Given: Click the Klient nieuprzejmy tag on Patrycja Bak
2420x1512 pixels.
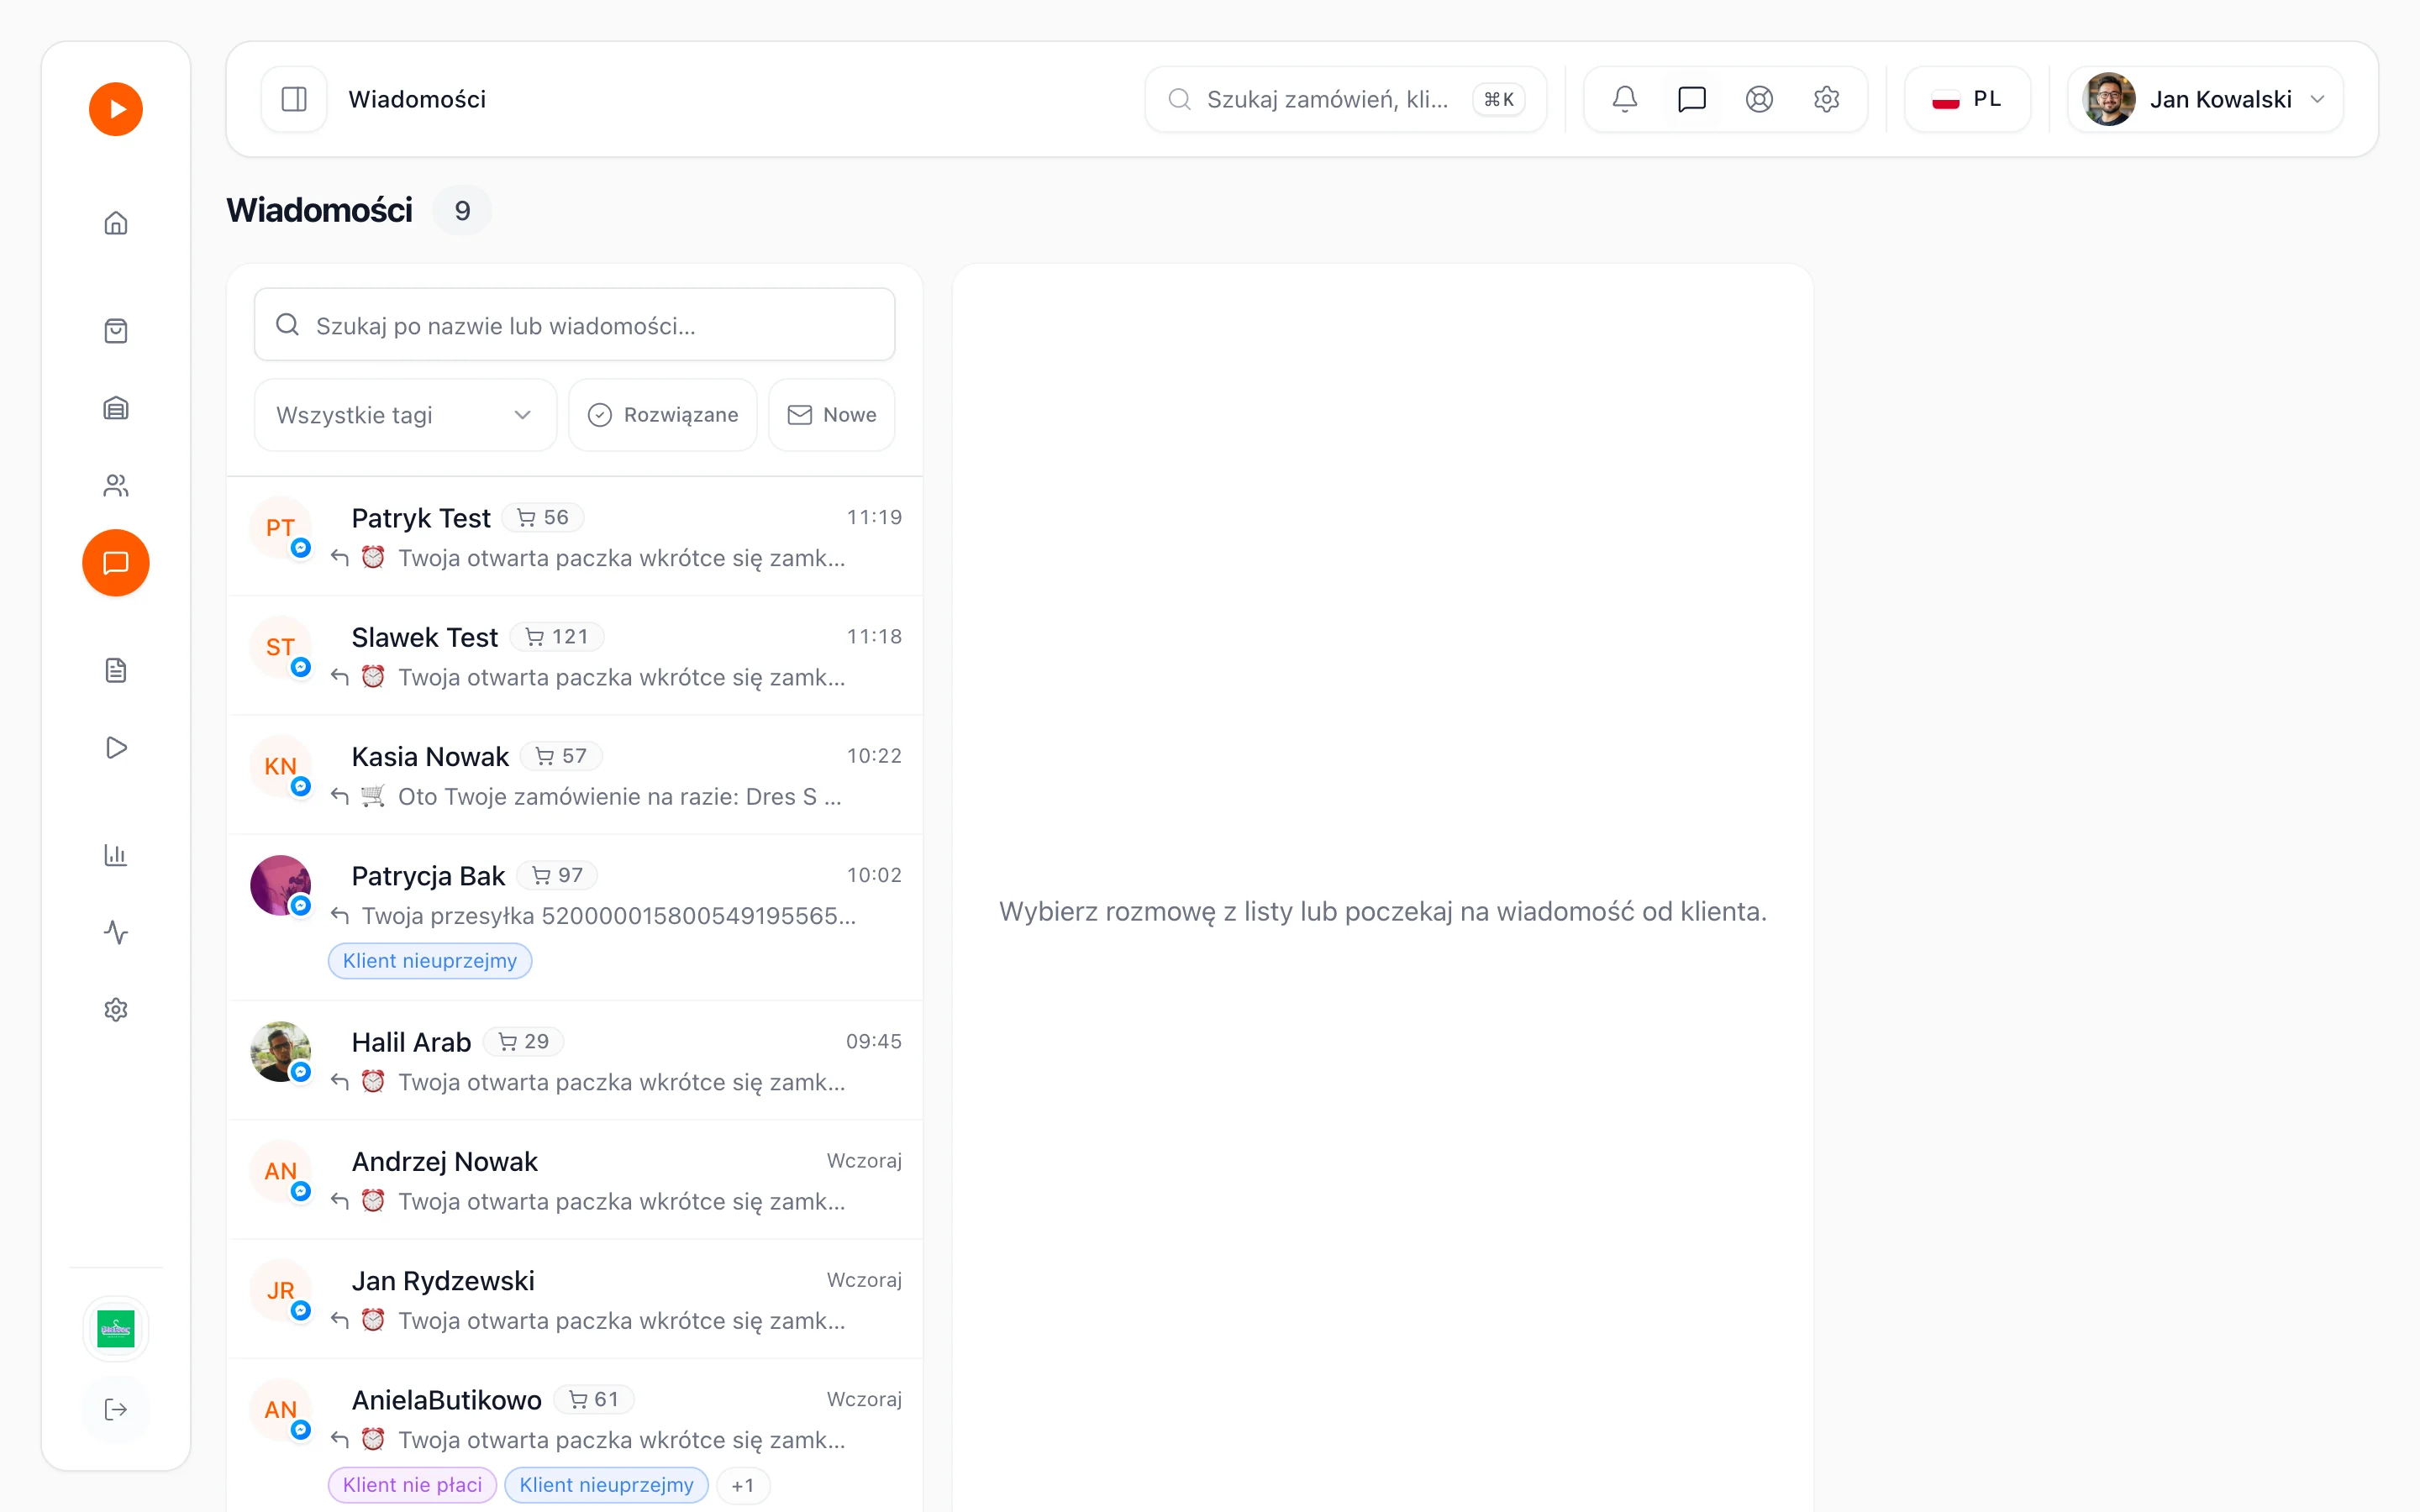Looking at the screenshot, I should coord(430,961).
